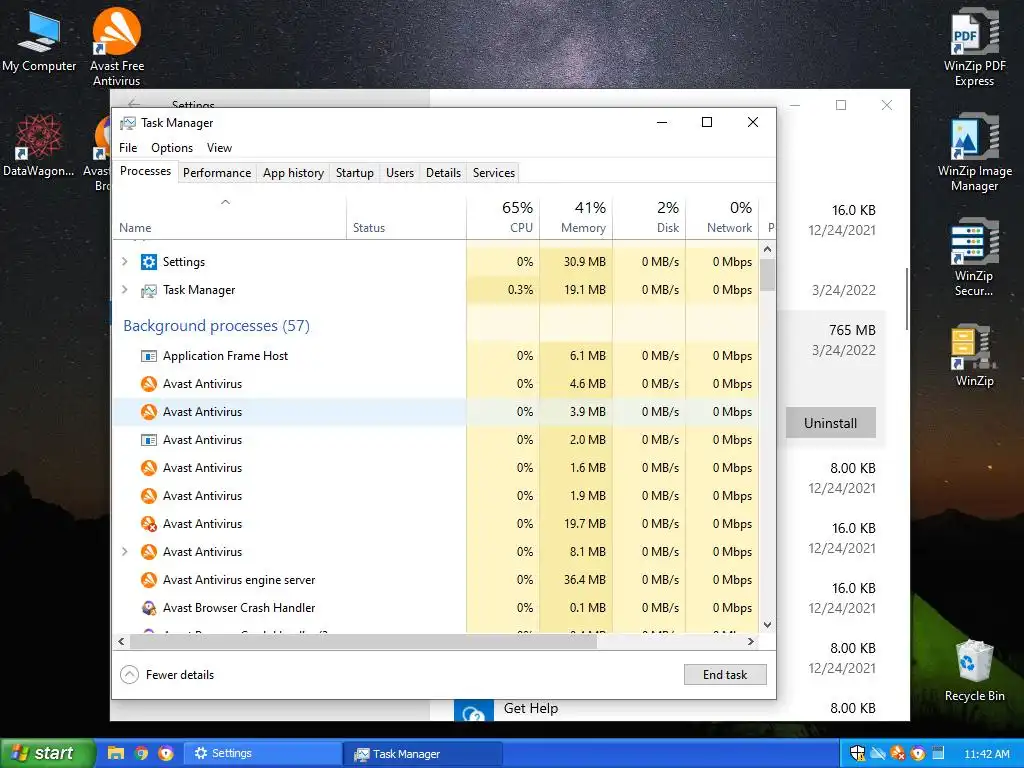
Task: Switch to the Users tab
Action: pos(400,173)
